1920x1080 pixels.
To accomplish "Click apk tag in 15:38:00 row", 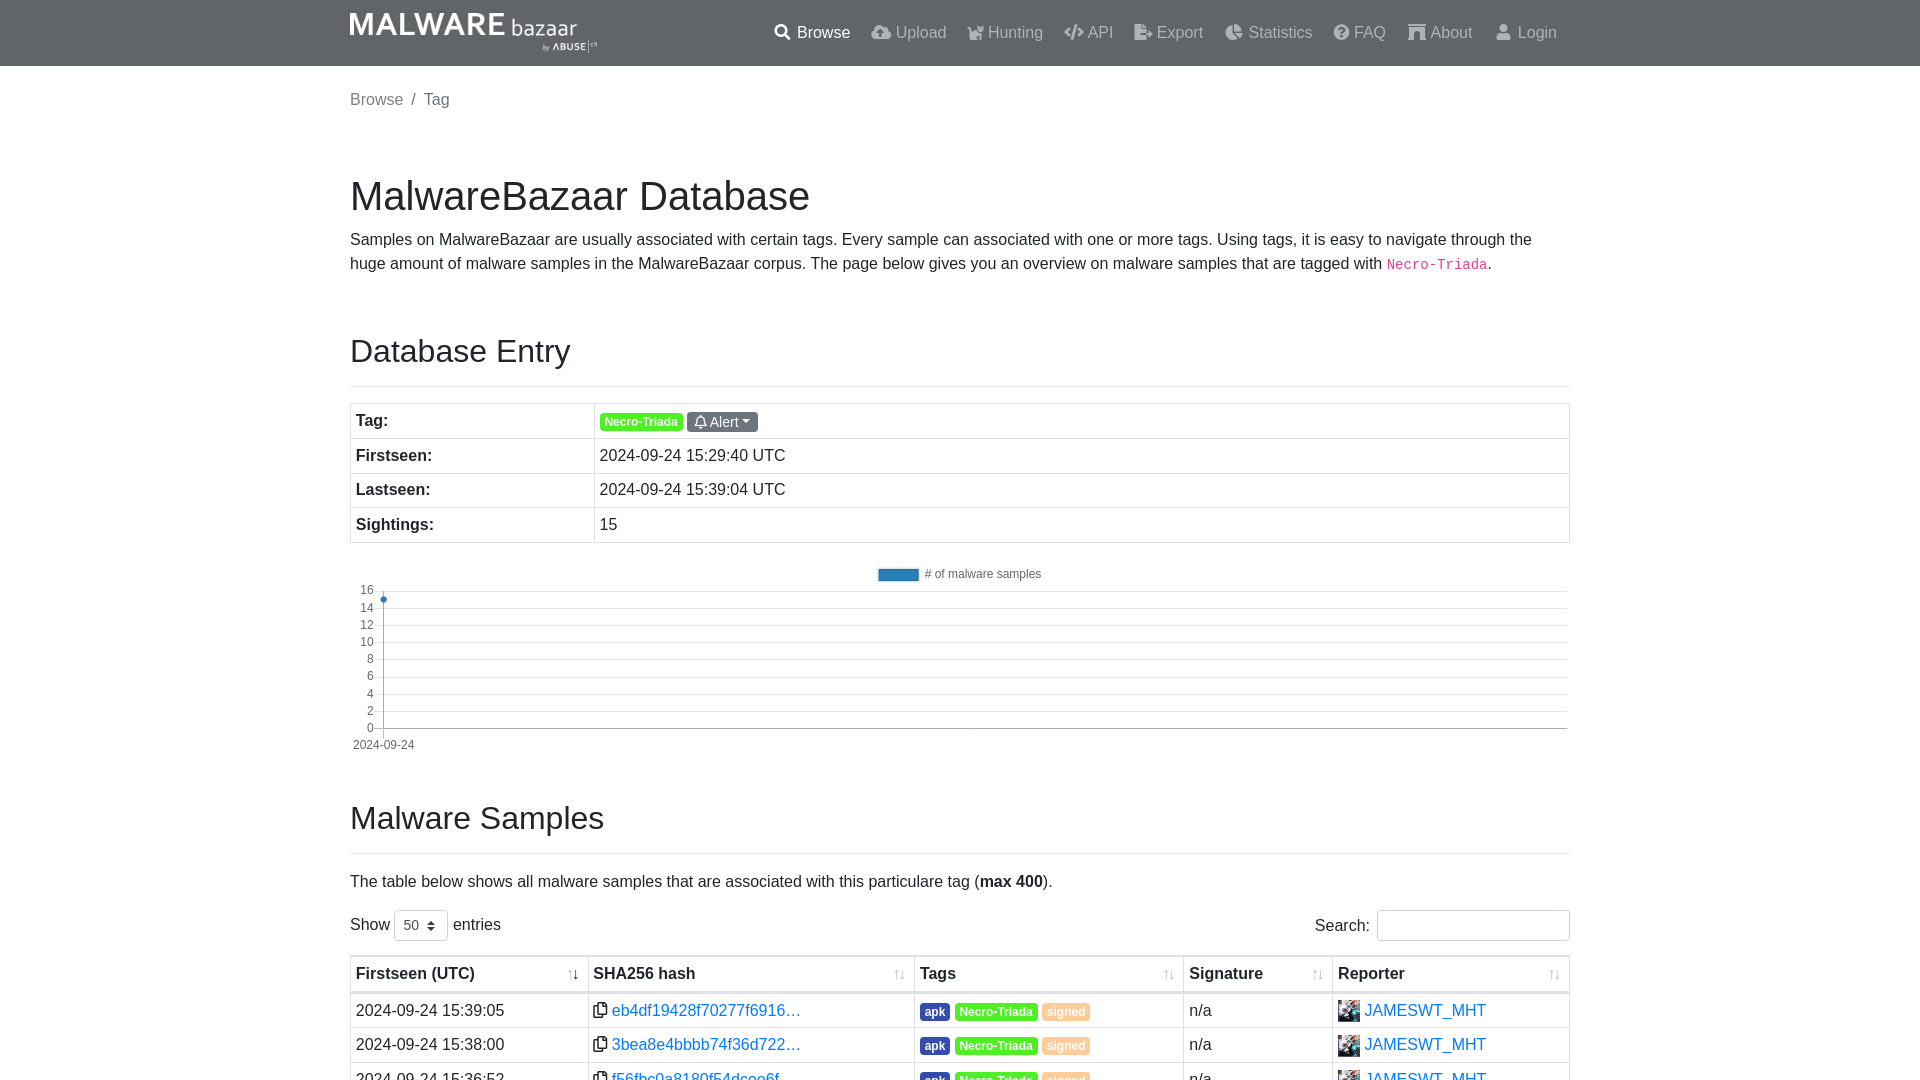I will click(935, 1046).
